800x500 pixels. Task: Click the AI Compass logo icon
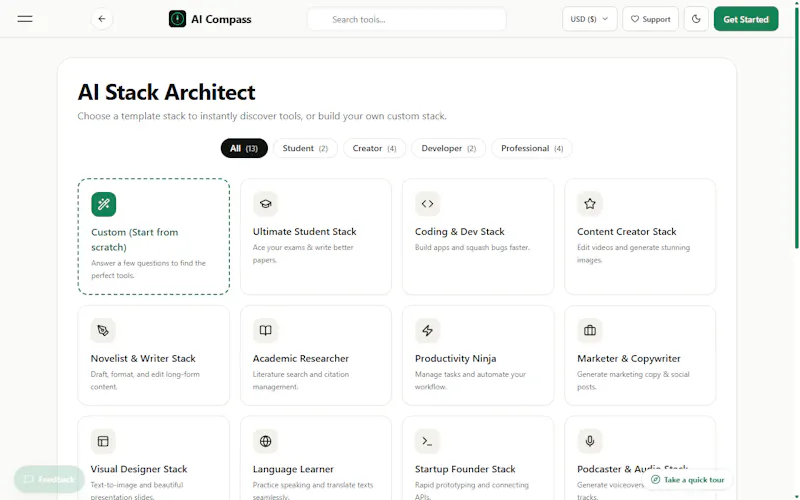coord(177,19)
